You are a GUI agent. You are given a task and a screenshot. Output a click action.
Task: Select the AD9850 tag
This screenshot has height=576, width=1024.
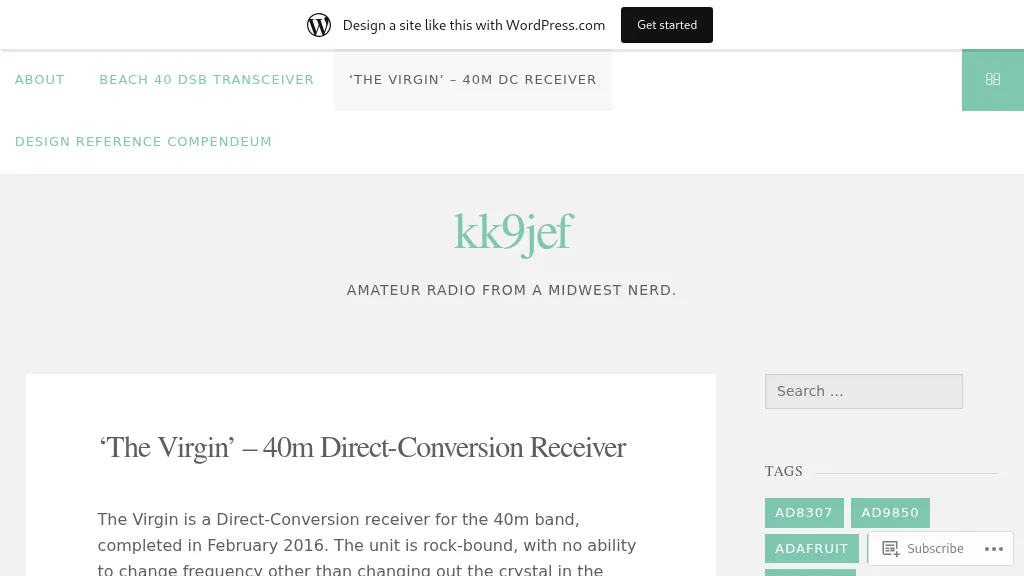tap(890, 513)
